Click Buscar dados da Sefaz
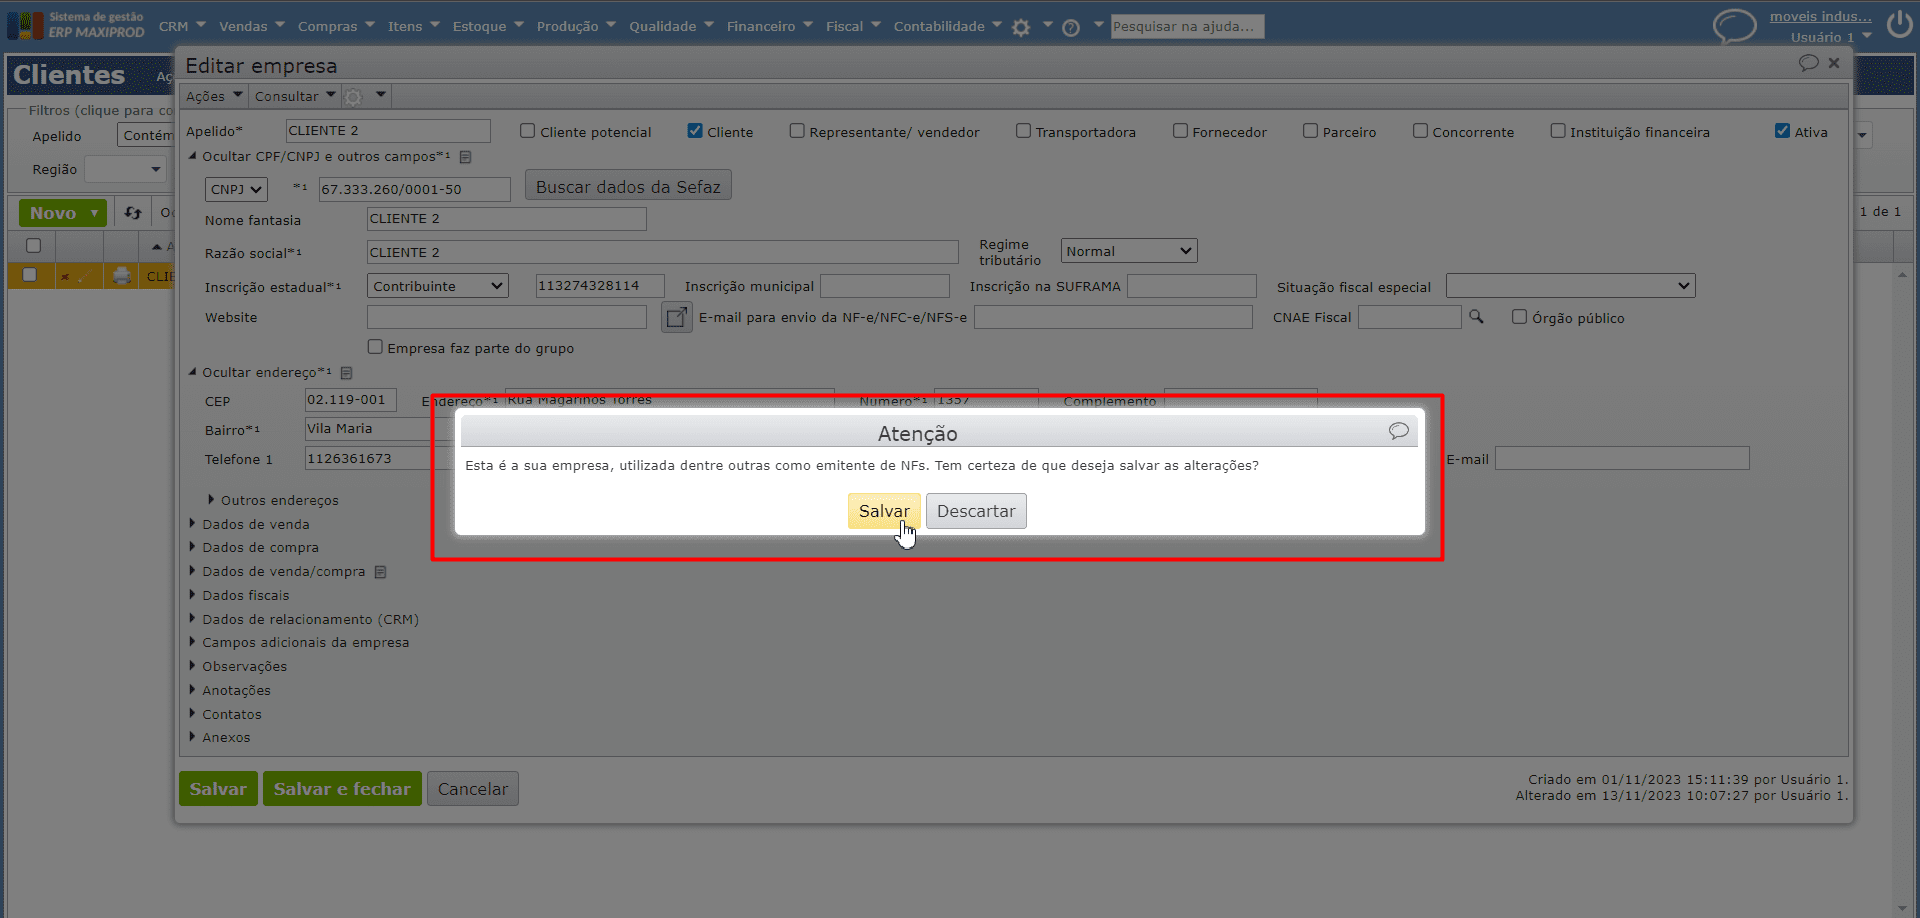This screenshot has height=918, width=1920. point(628,186)
